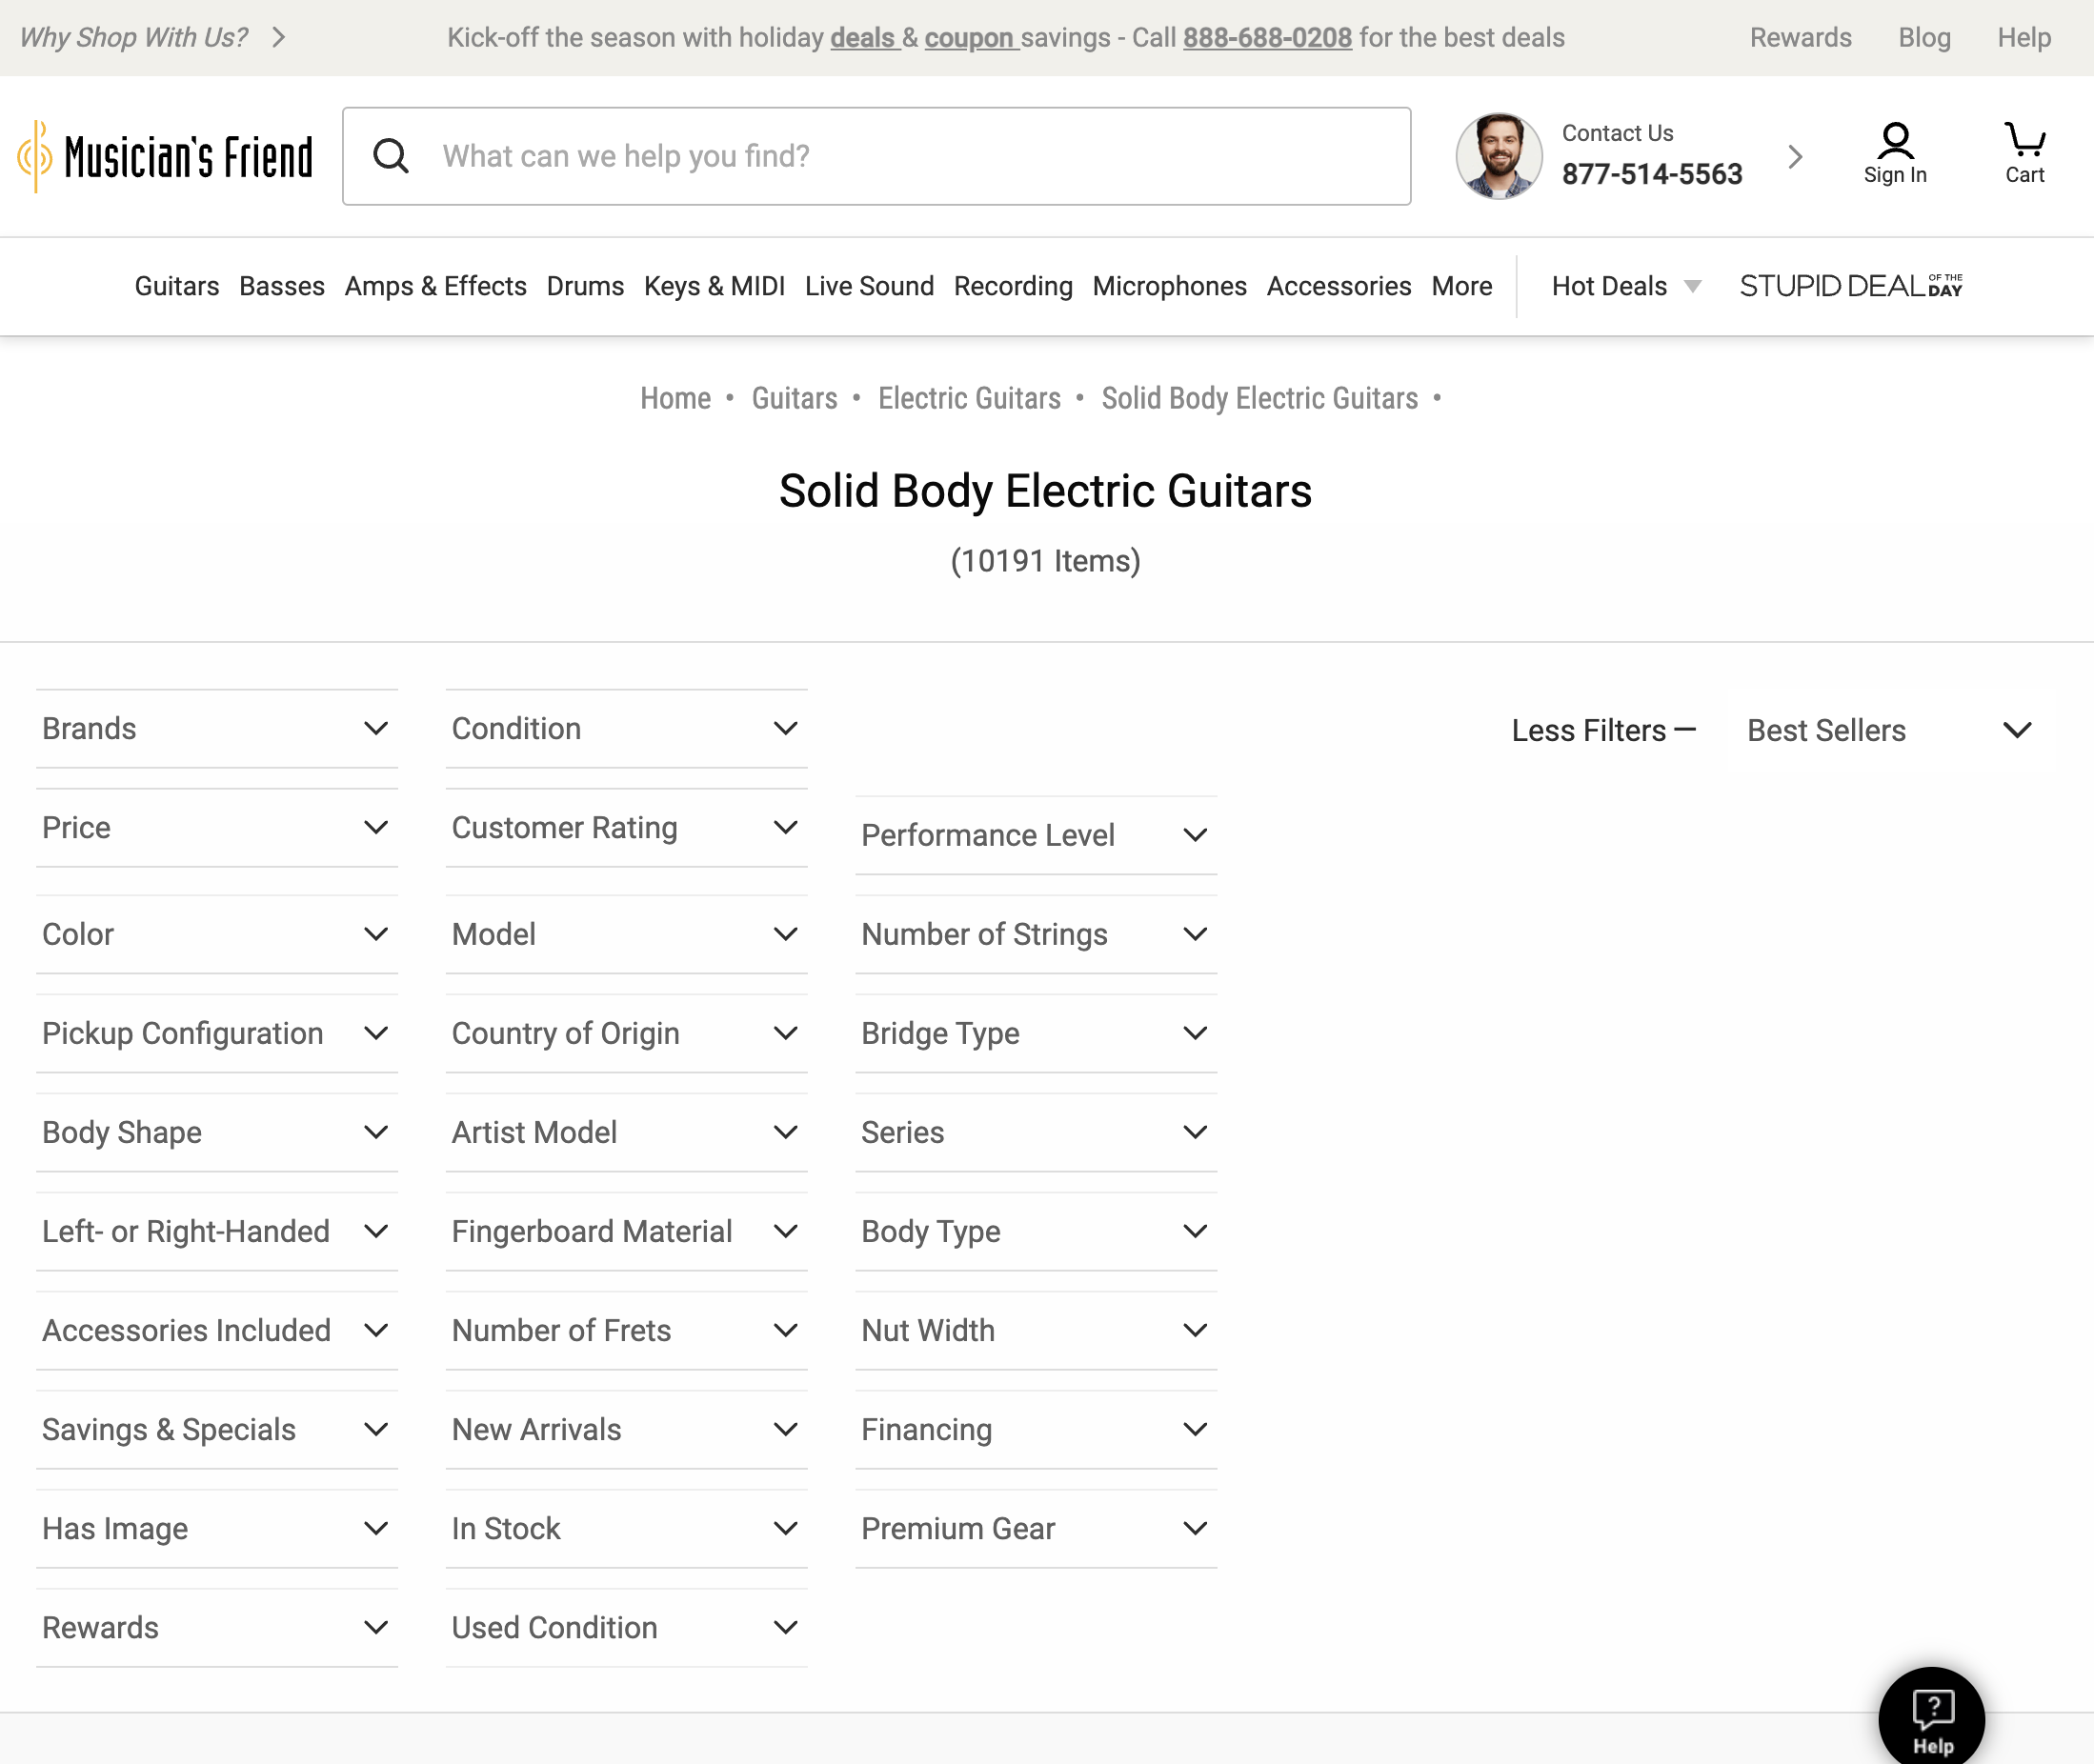Open the Guitars menu

[176, 286]
